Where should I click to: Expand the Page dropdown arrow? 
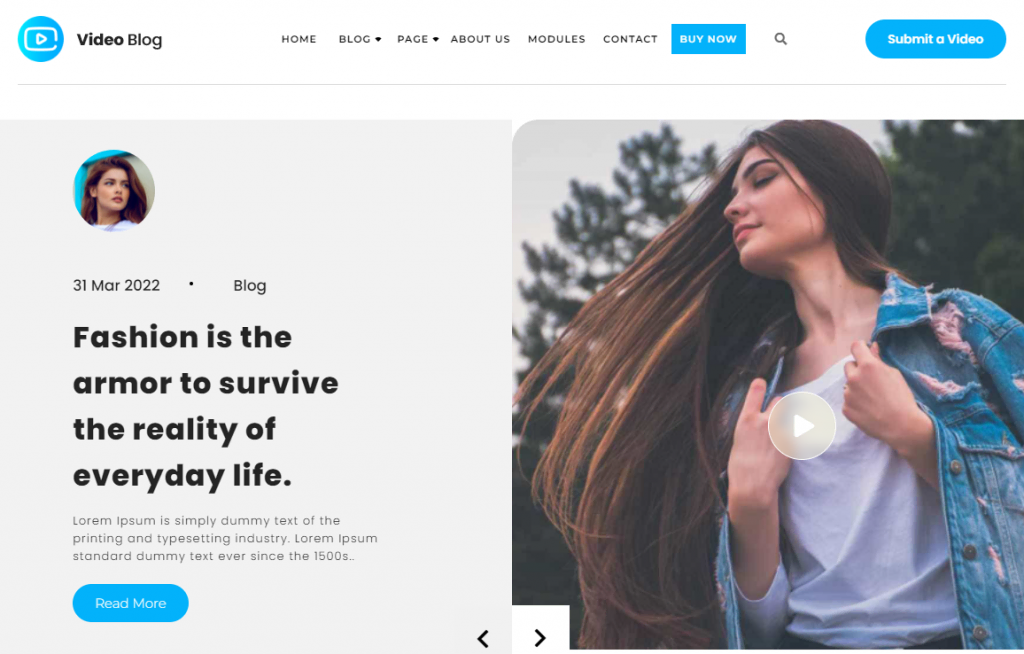coord(436,40)
